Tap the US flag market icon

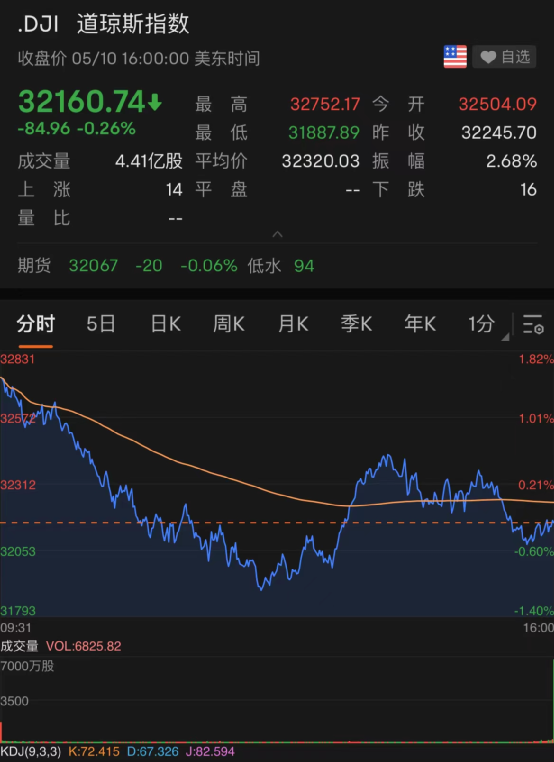(455, 57)
